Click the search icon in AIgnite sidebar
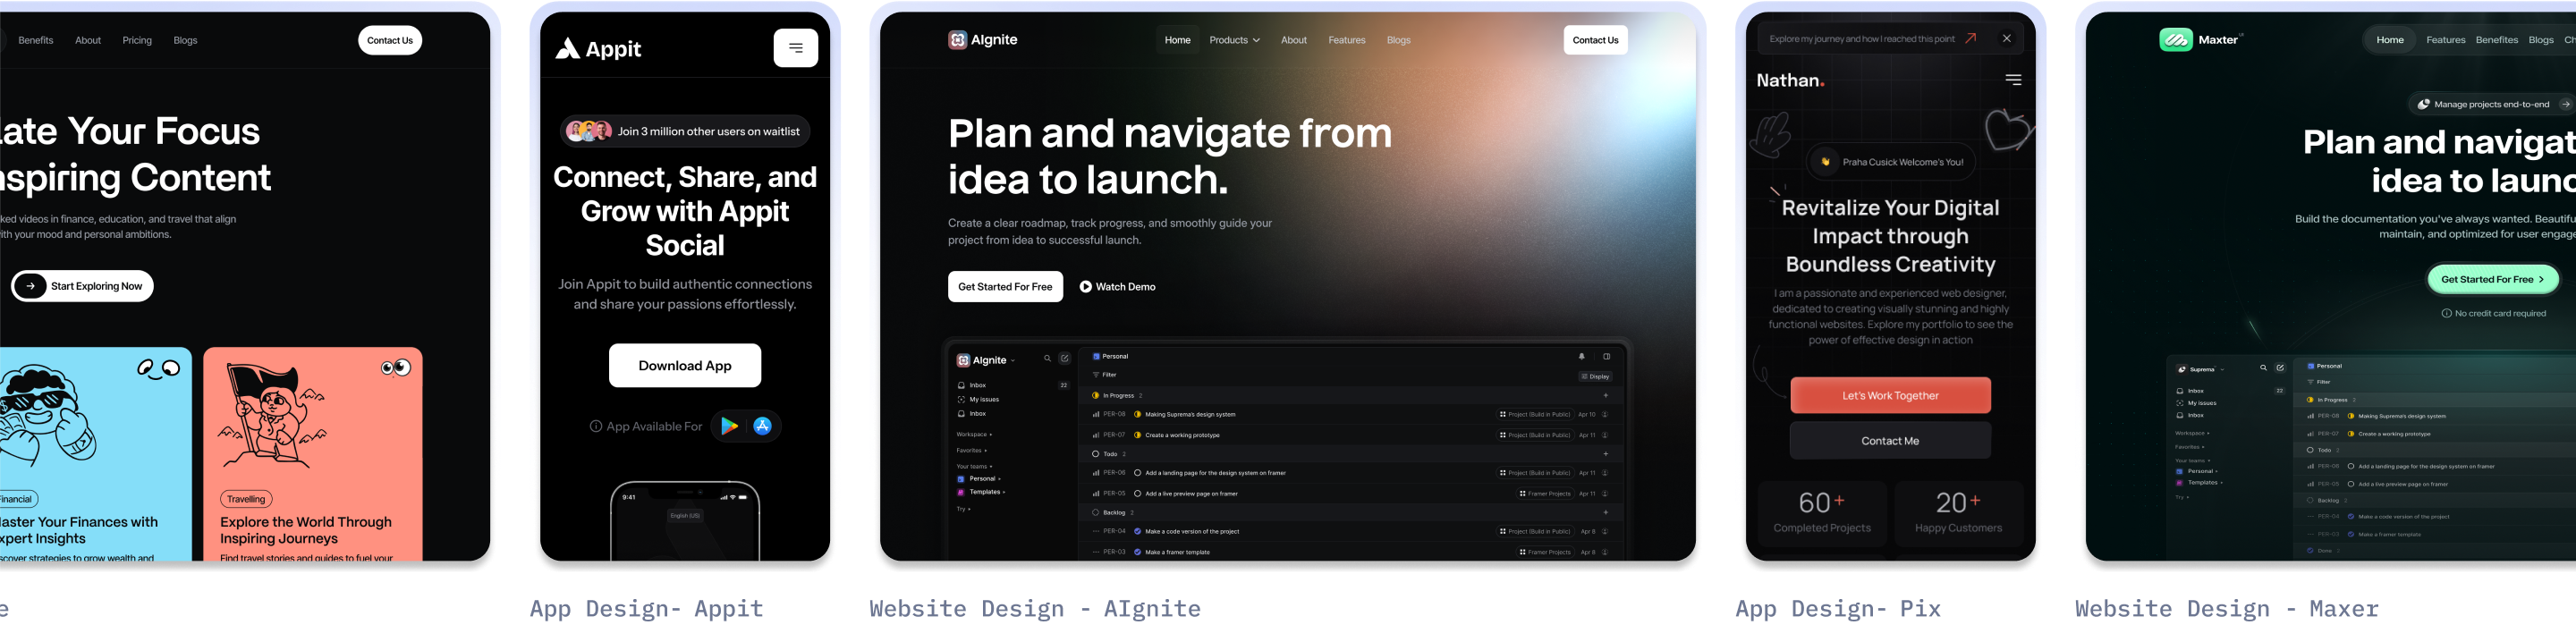Screen dimensions: 2576x625 (1047, 359)
